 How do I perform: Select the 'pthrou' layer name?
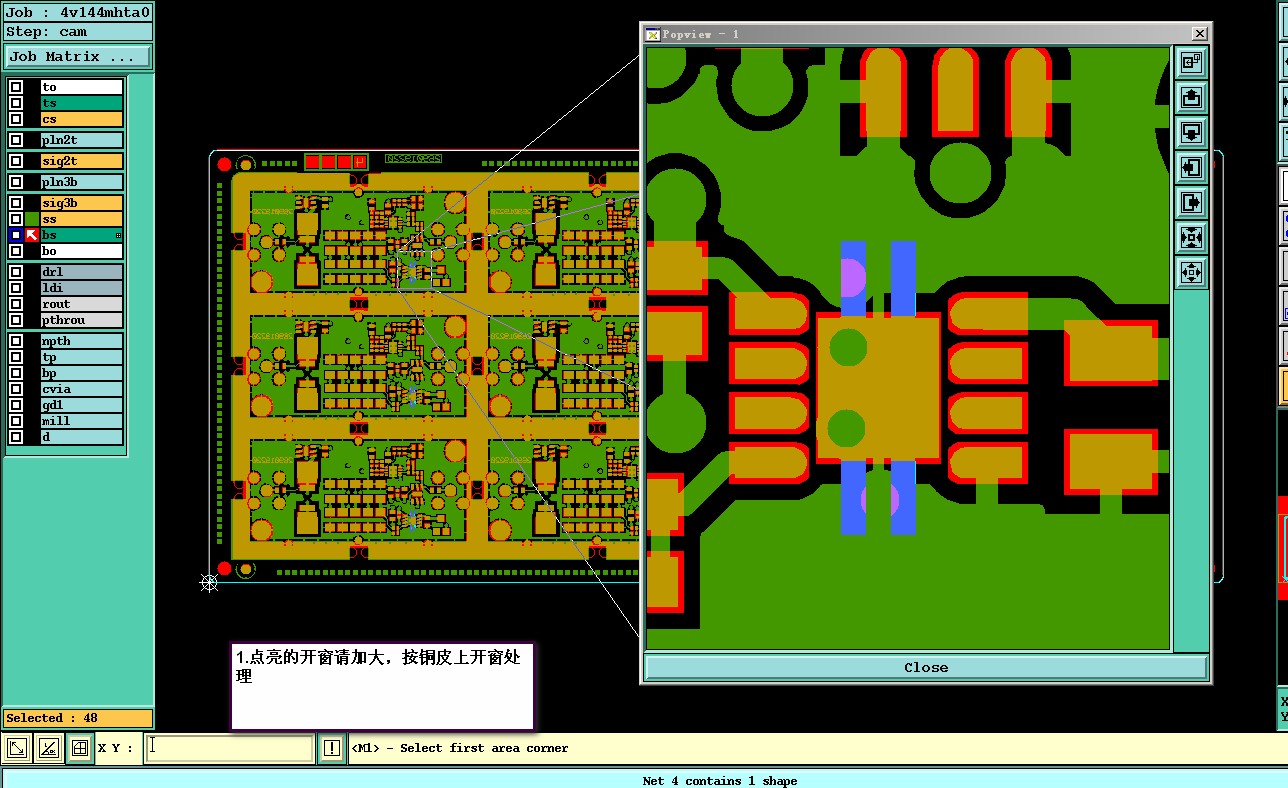pos(81,320)
